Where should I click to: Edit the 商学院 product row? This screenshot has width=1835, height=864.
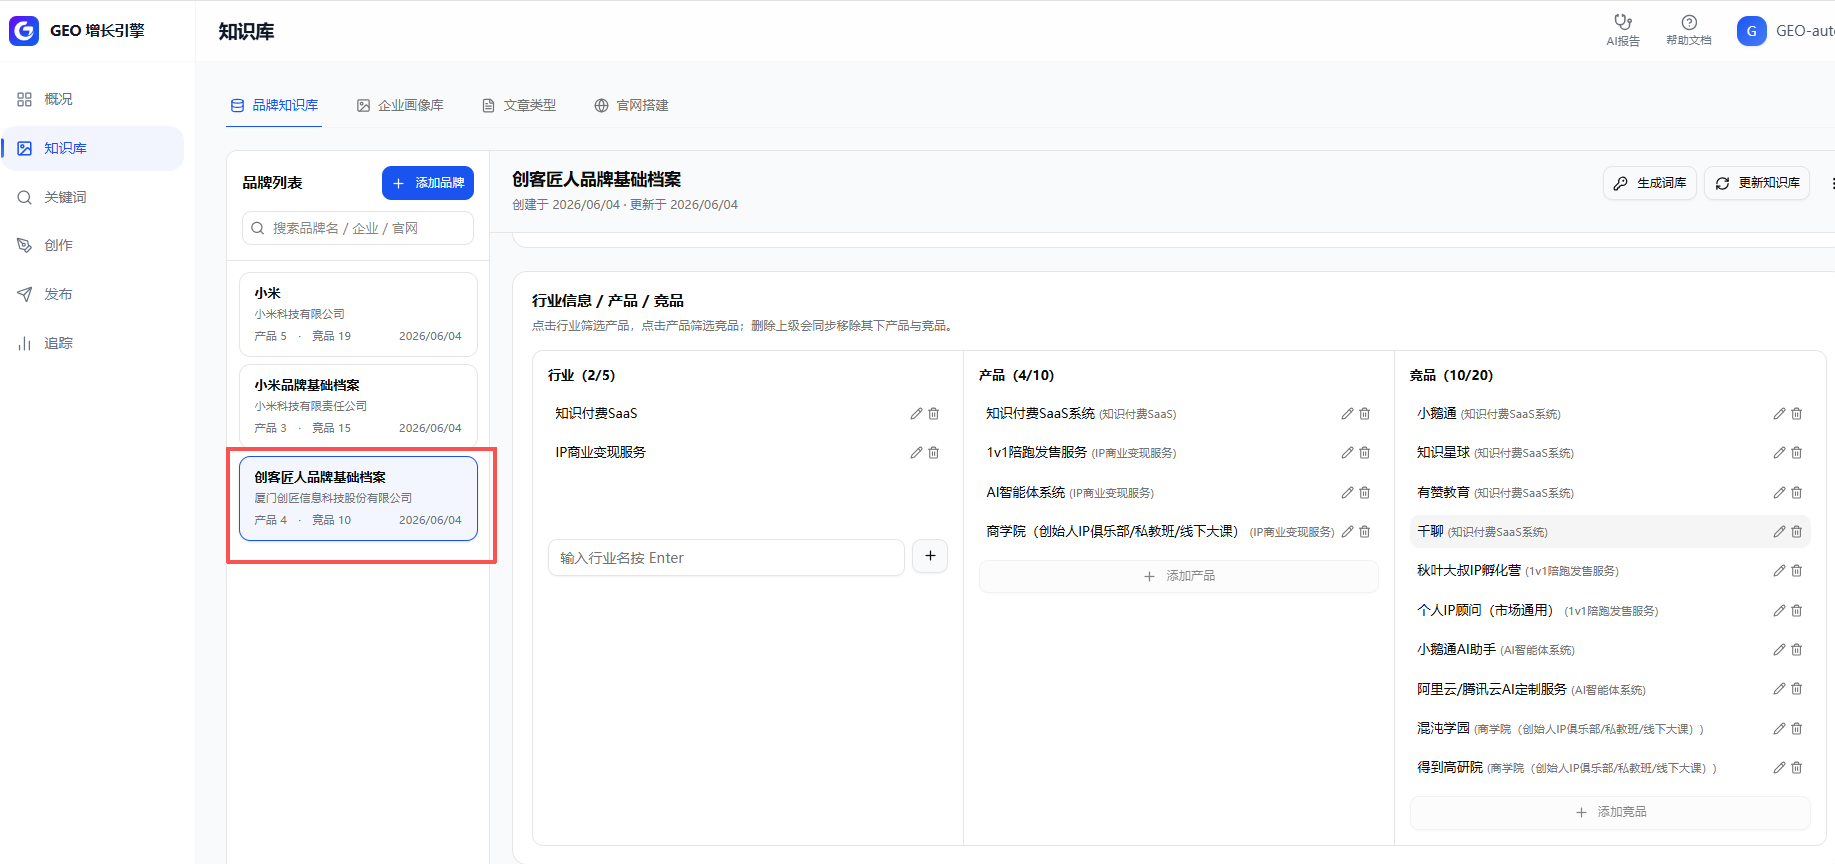pos(1347,532)
